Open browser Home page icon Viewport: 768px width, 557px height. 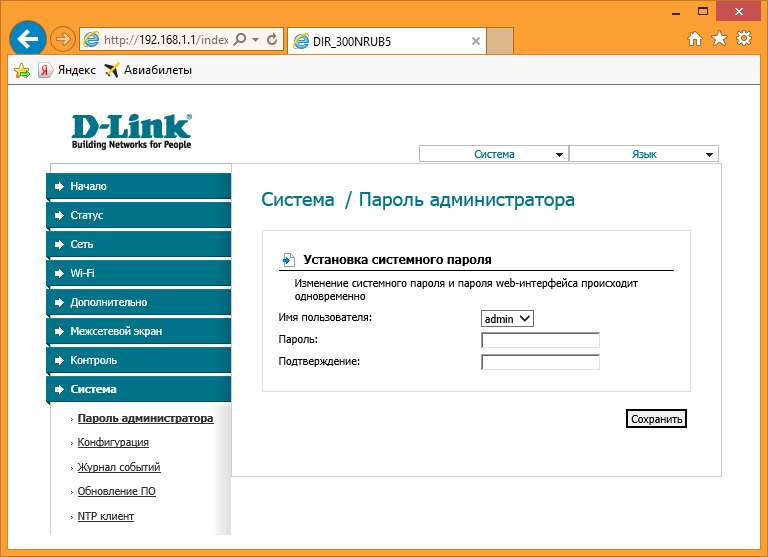(695, 38)
